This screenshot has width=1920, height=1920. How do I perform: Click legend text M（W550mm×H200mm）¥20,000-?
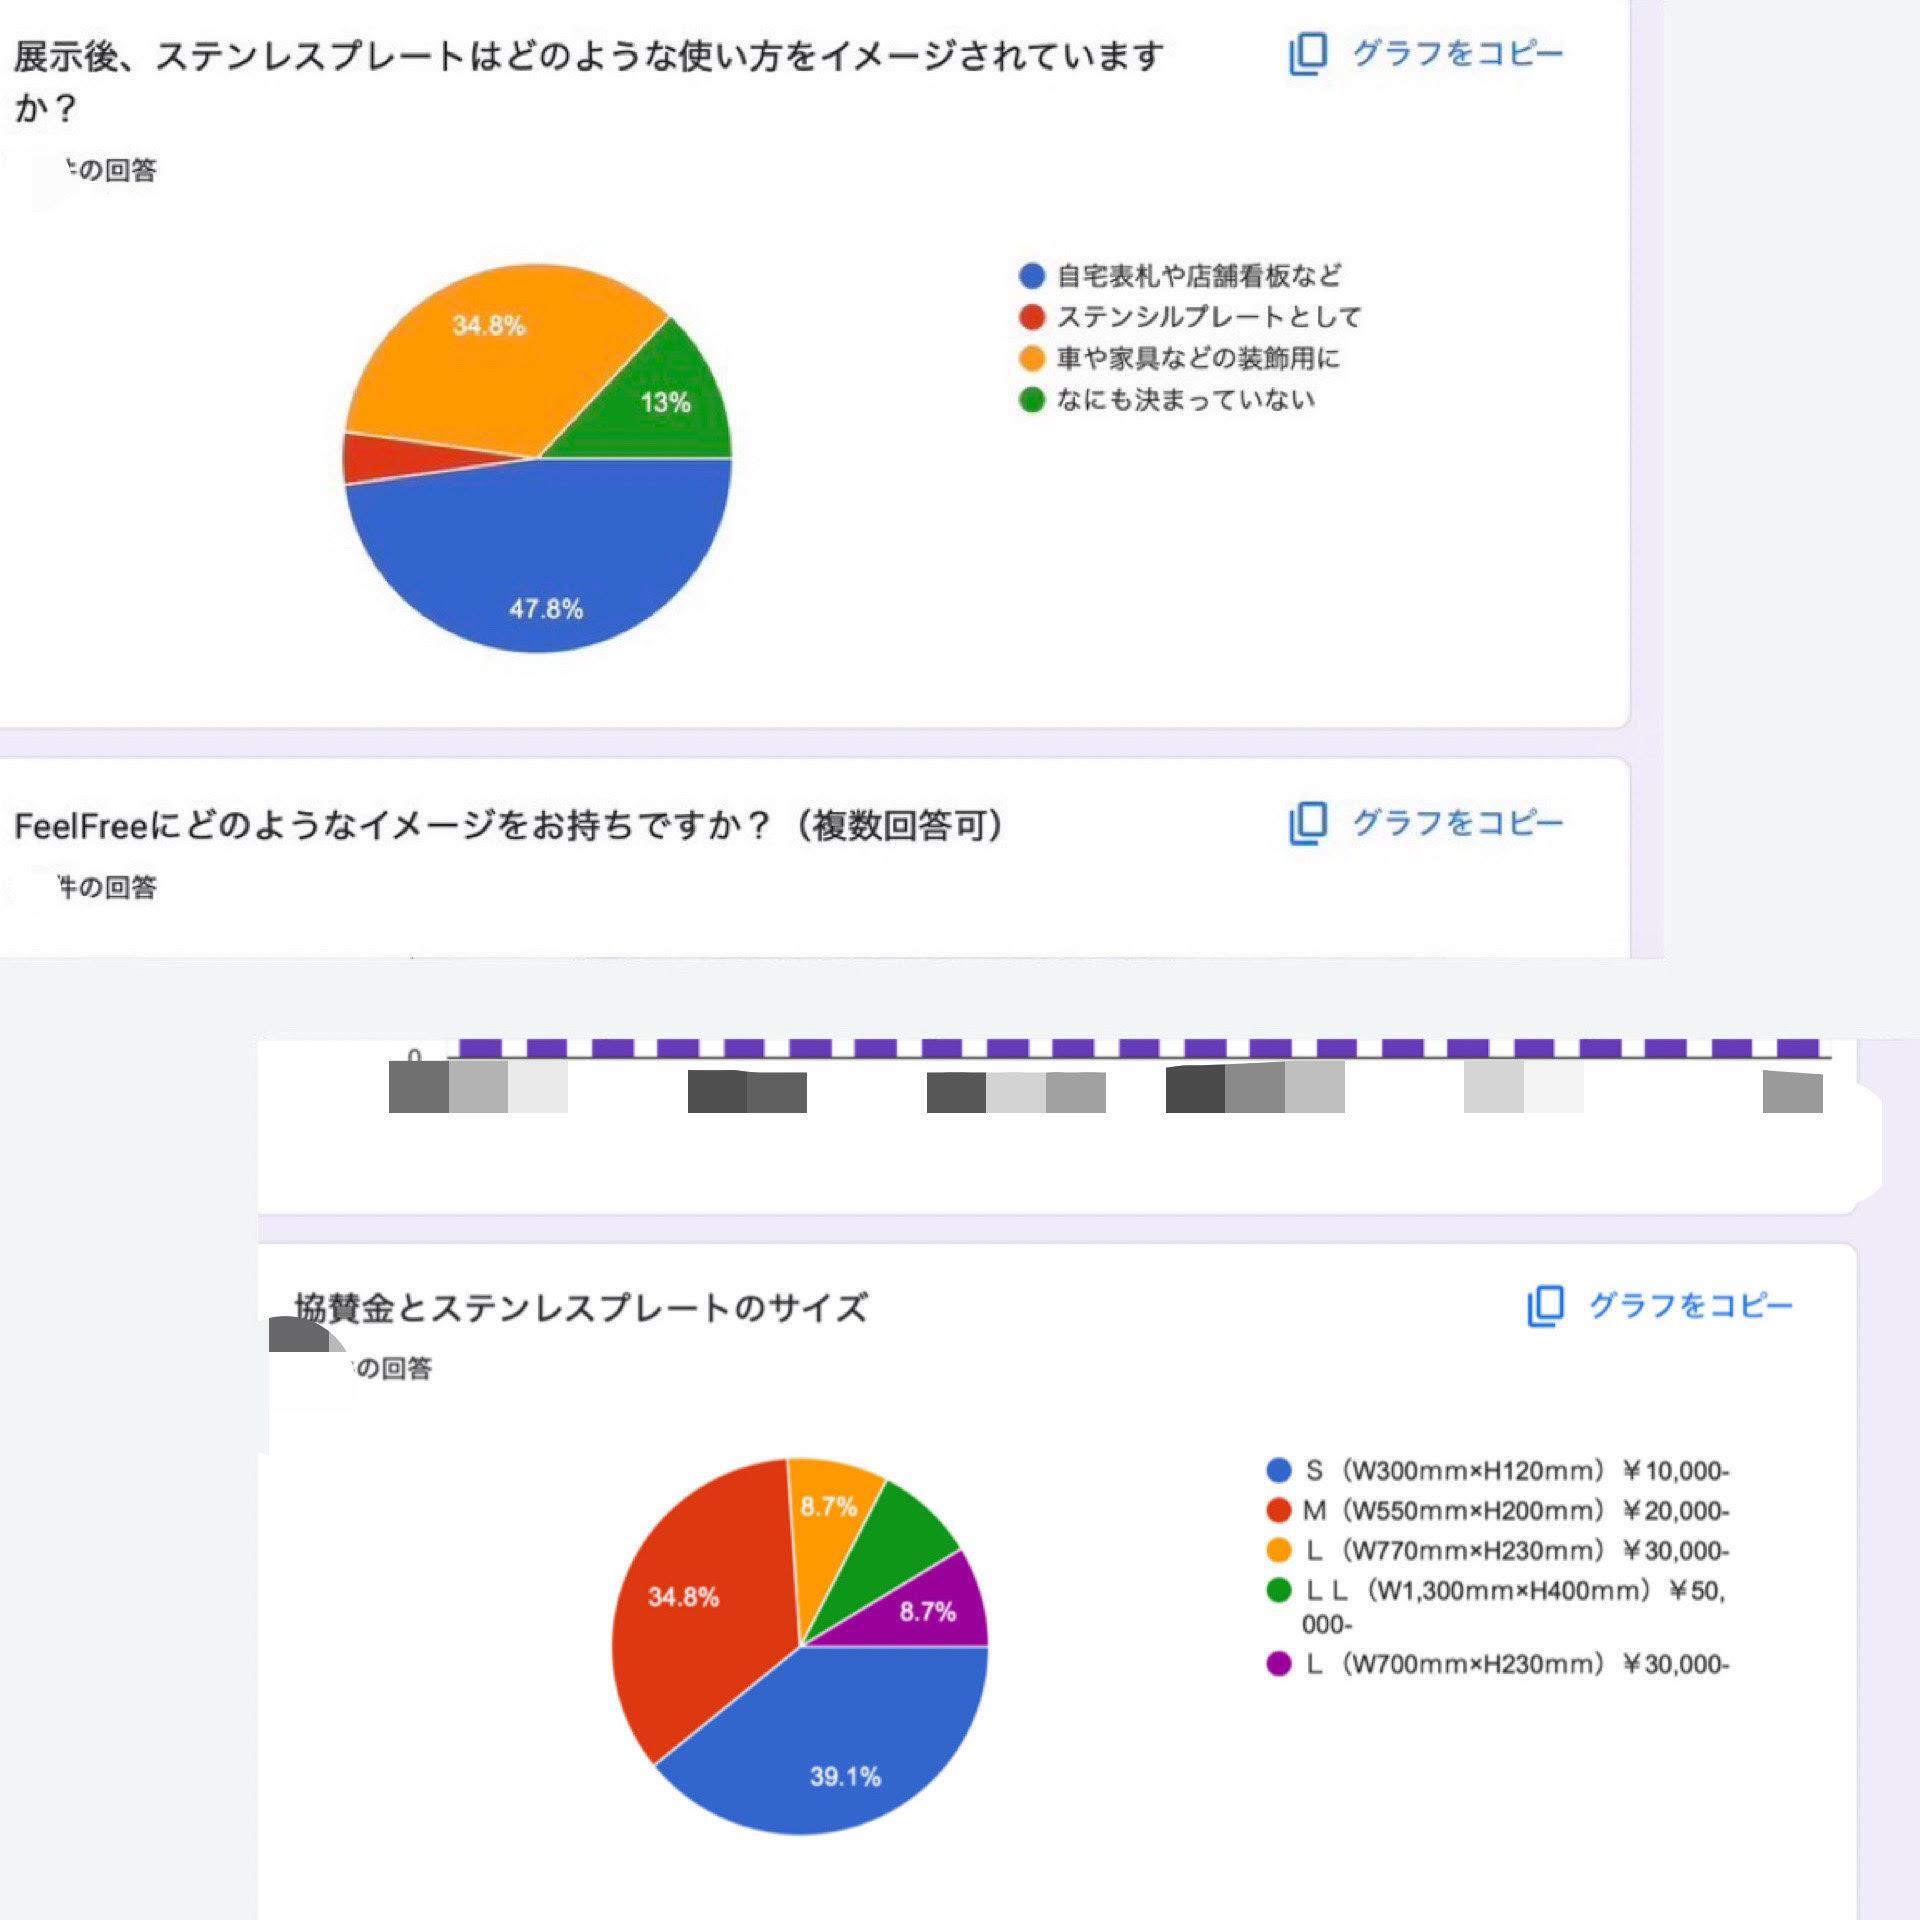point(1516,1510)
